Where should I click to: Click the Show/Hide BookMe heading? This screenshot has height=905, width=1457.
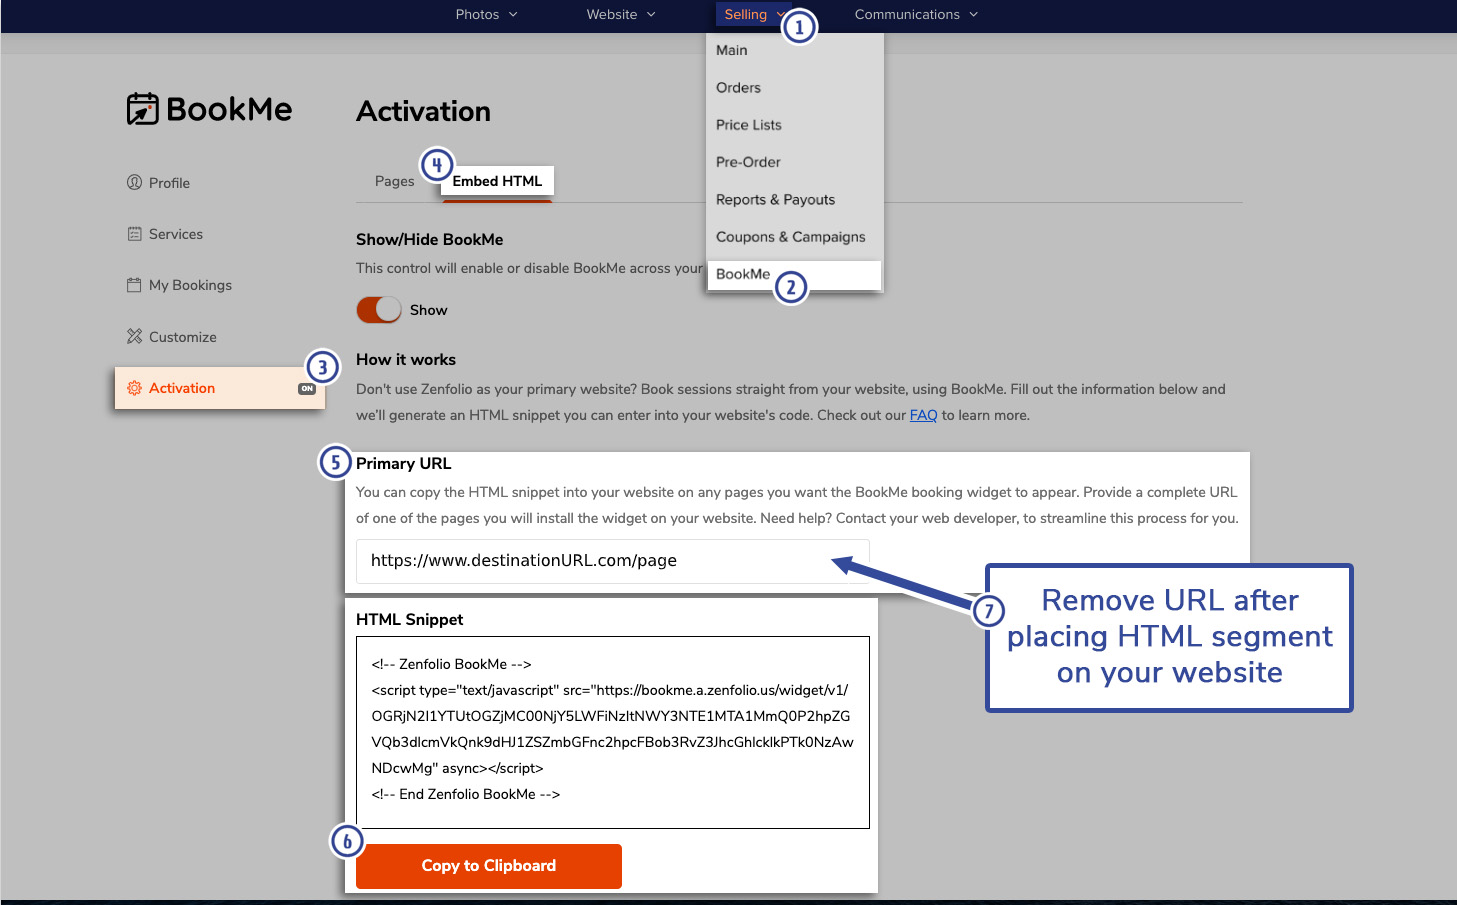pyautogui.click(x=430, y=239)
